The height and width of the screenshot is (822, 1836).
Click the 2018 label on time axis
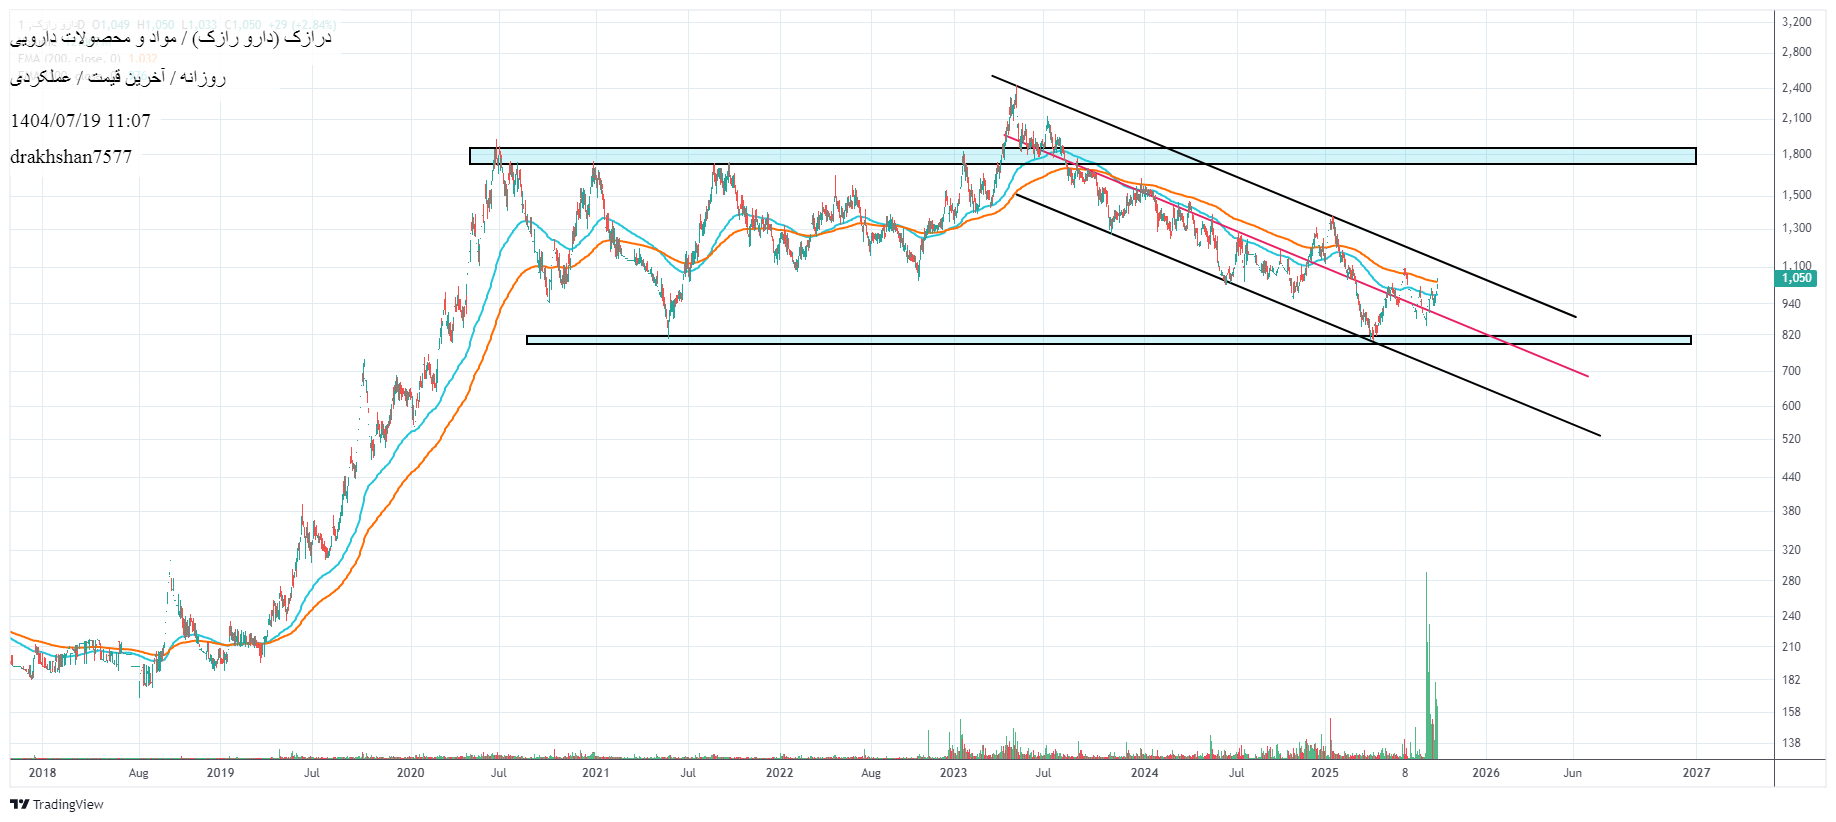click(42, 772)
